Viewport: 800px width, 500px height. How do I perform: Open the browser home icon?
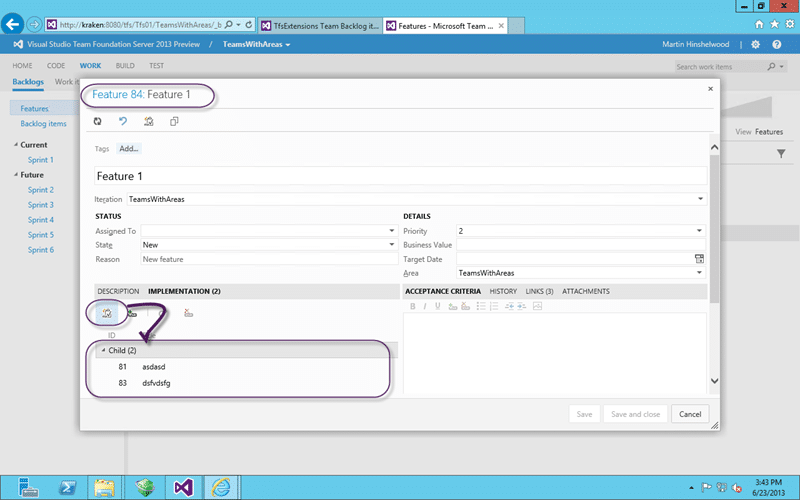coord(759,24)
